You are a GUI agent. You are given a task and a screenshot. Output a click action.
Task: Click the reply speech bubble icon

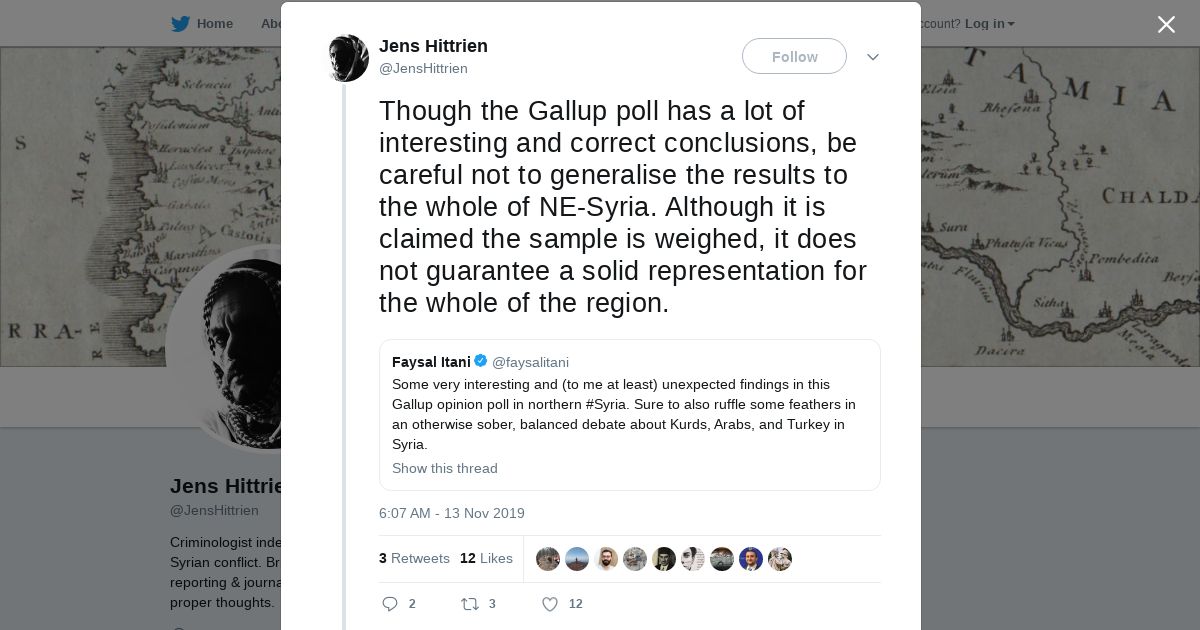pyautogui.click(x=390, y=604)
